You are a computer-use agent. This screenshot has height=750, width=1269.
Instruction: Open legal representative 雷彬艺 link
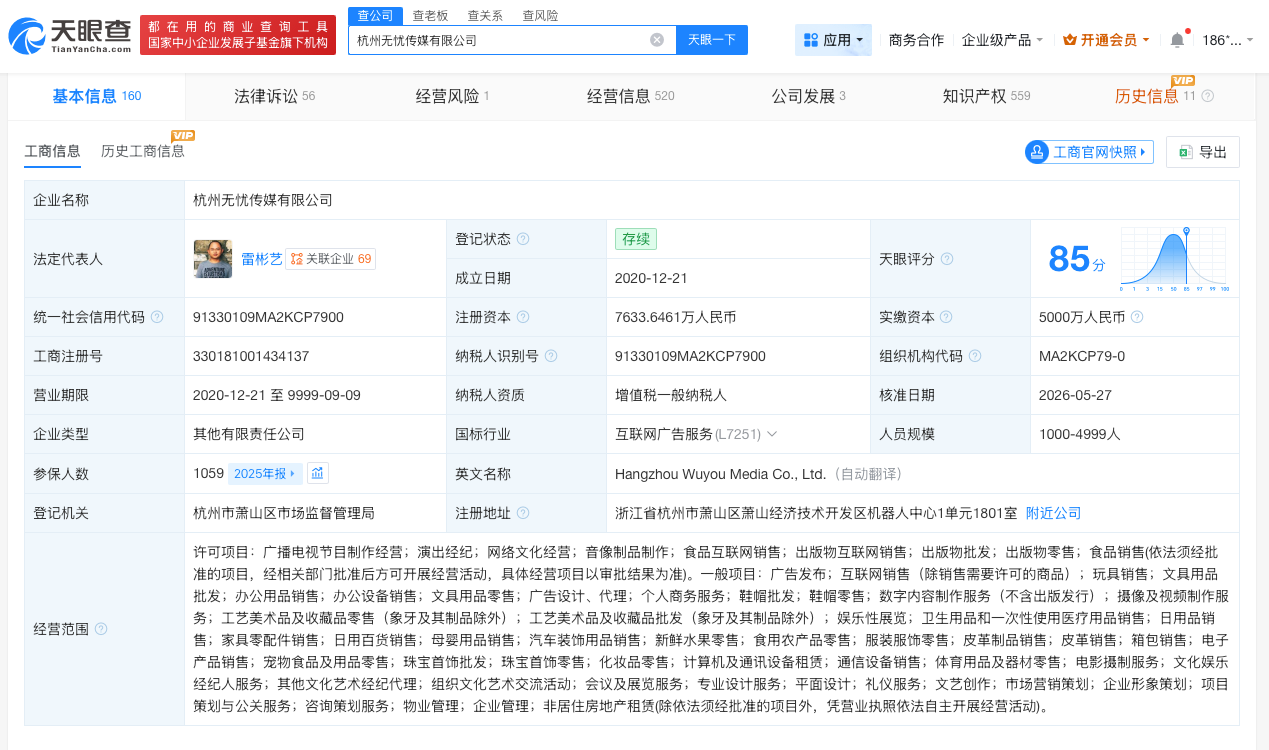[x=260, y=259]
